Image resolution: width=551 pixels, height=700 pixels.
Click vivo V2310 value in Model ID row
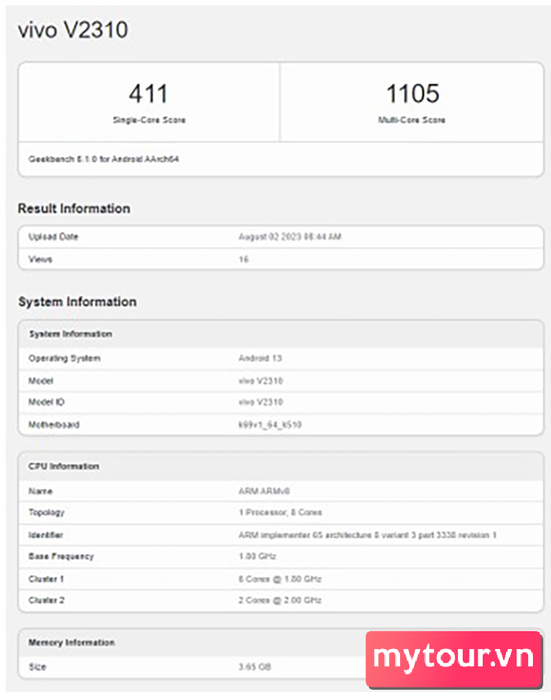pyautogui.click(x=260, y=402)
